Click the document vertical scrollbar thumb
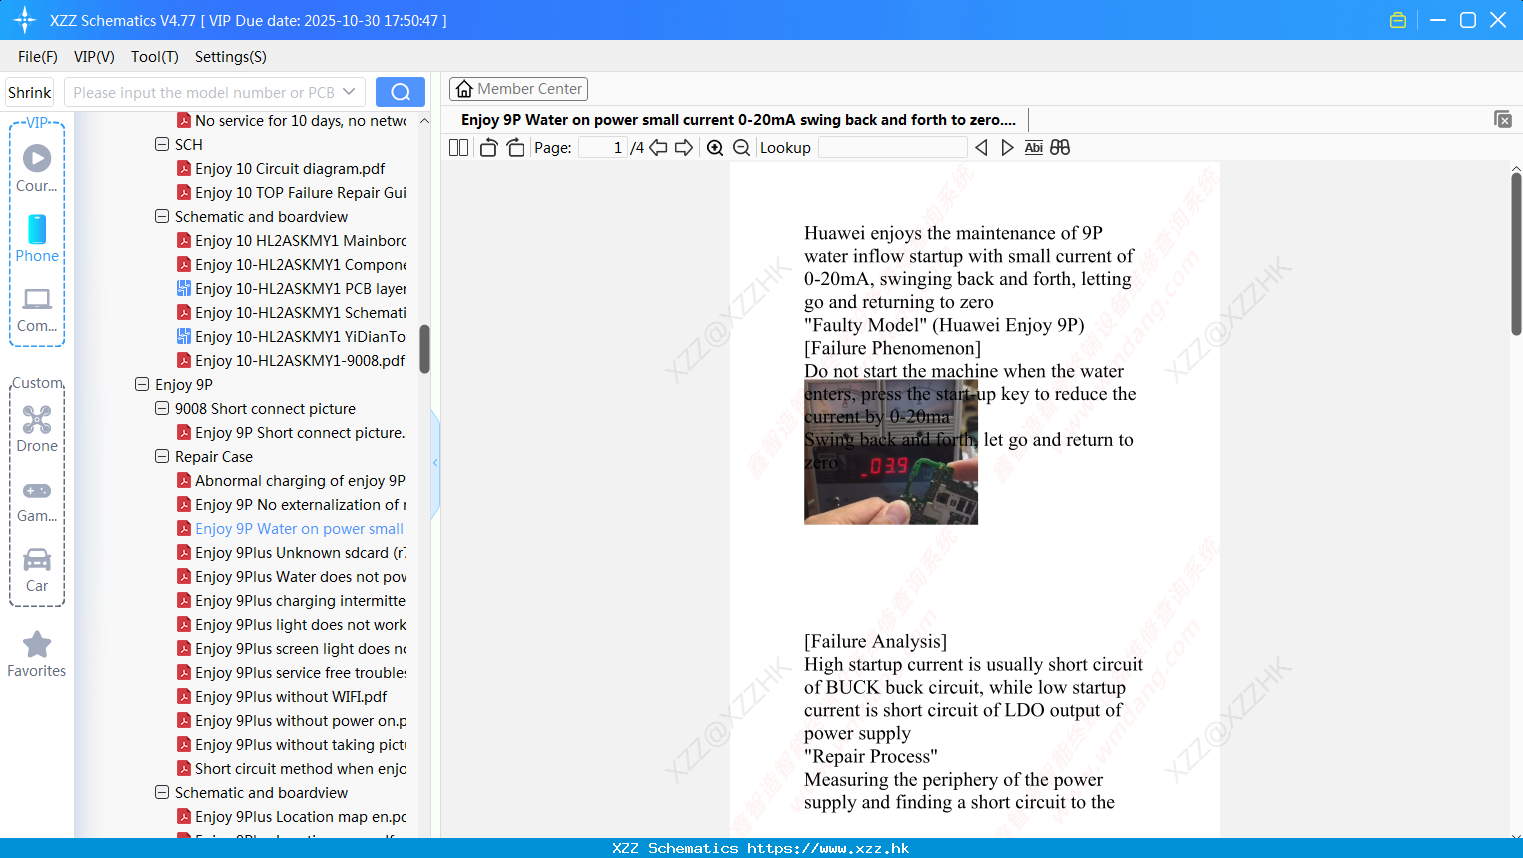 1516,255
